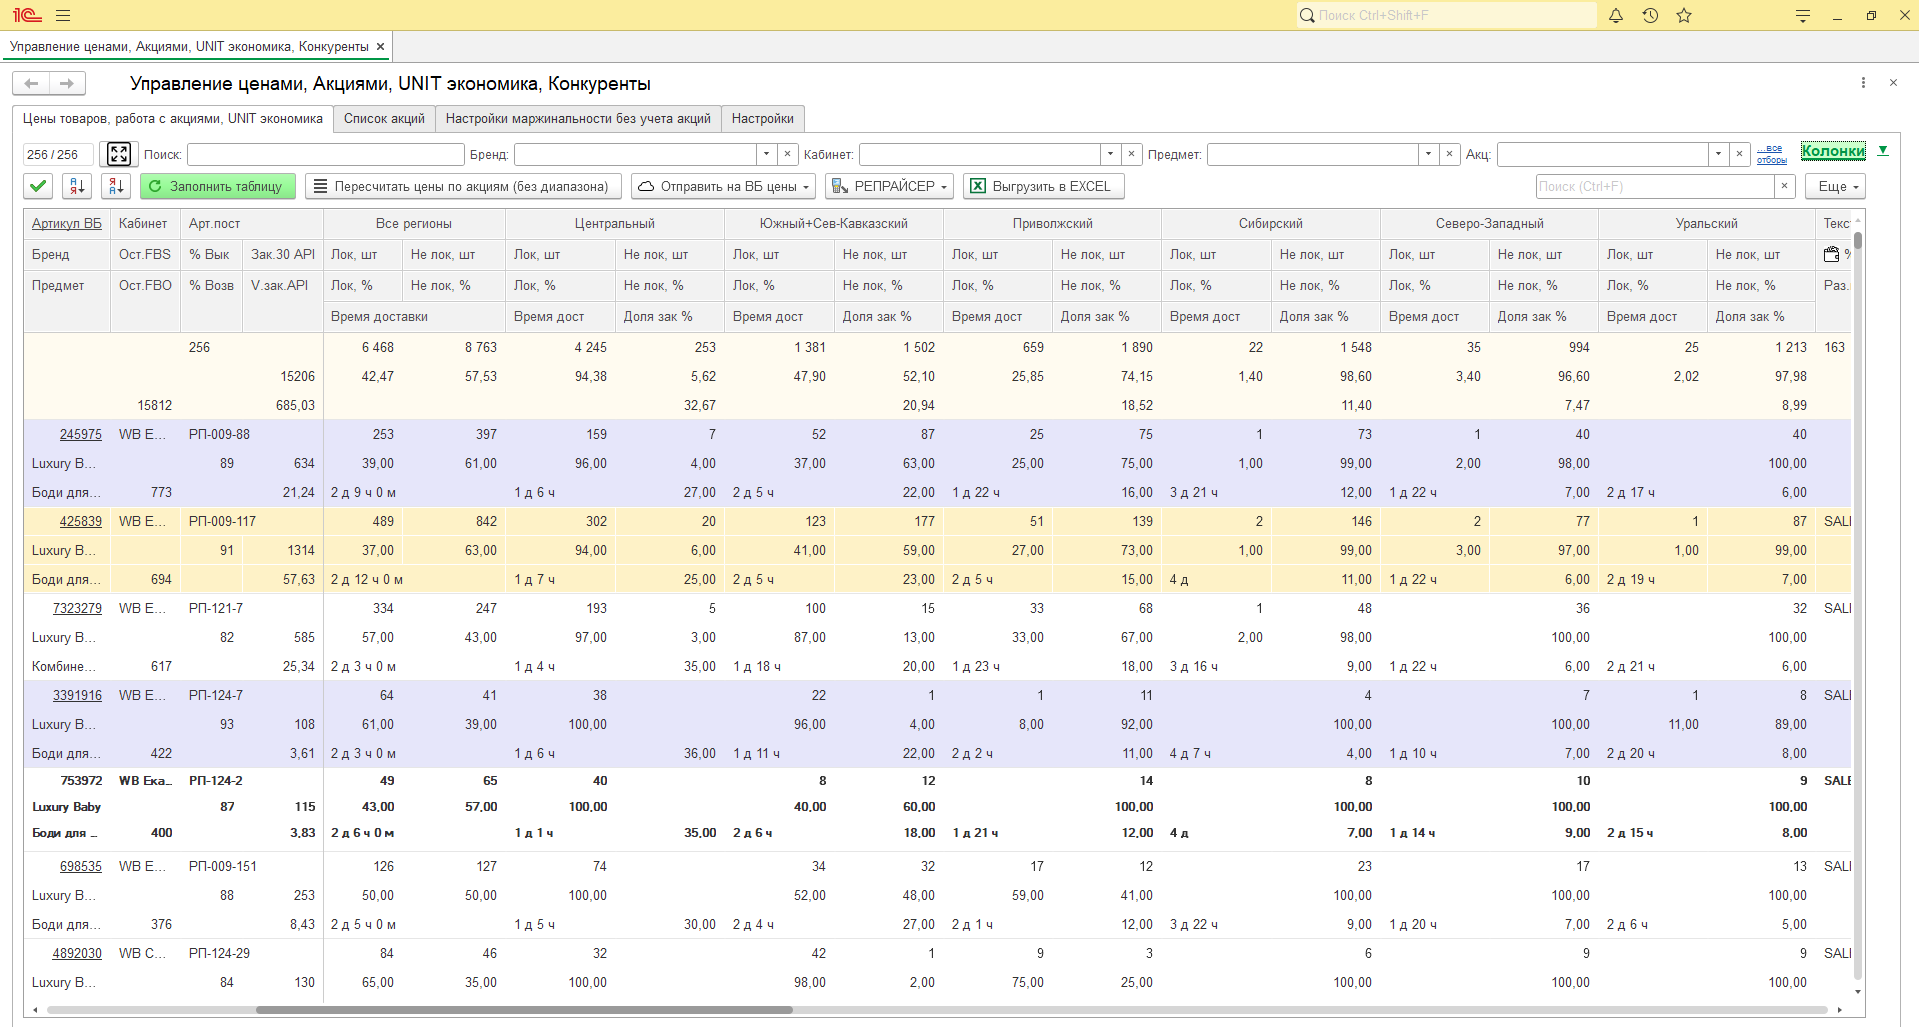Open favorites star icon
Viewport: 1919px width, 1027px height.
1684,16
